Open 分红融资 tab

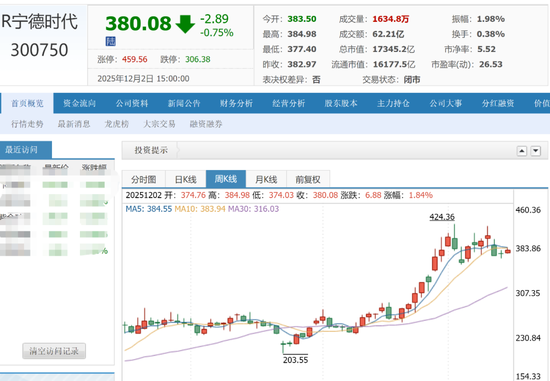click(498, 103)
